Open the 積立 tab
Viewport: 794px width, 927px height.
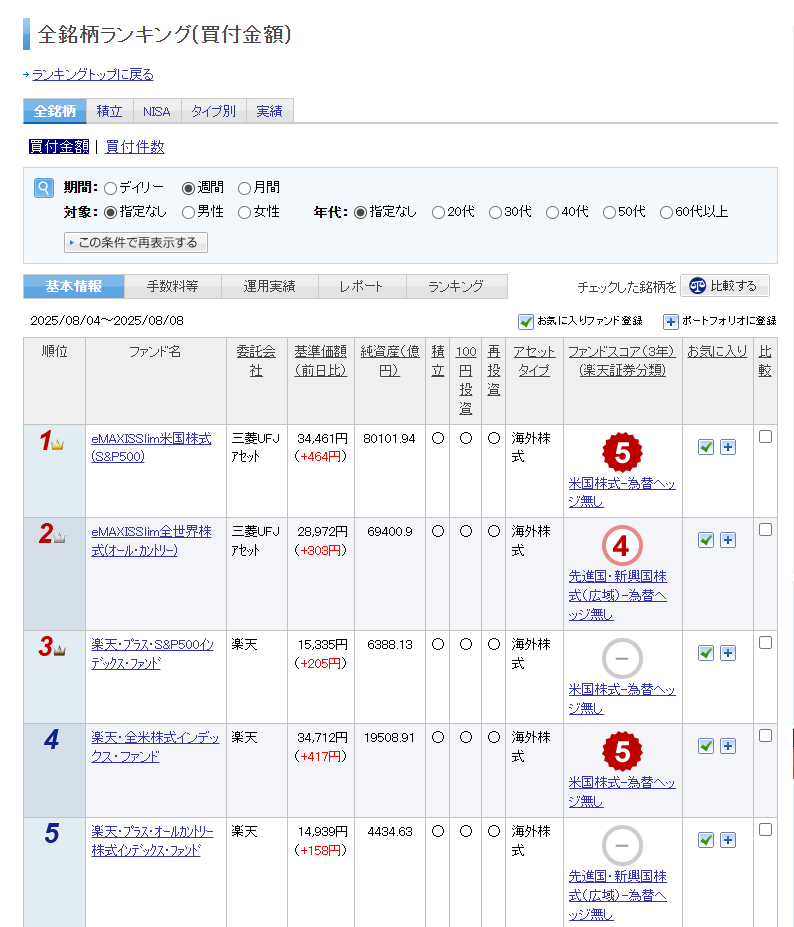pyautogui.click(x=109, y=111)
